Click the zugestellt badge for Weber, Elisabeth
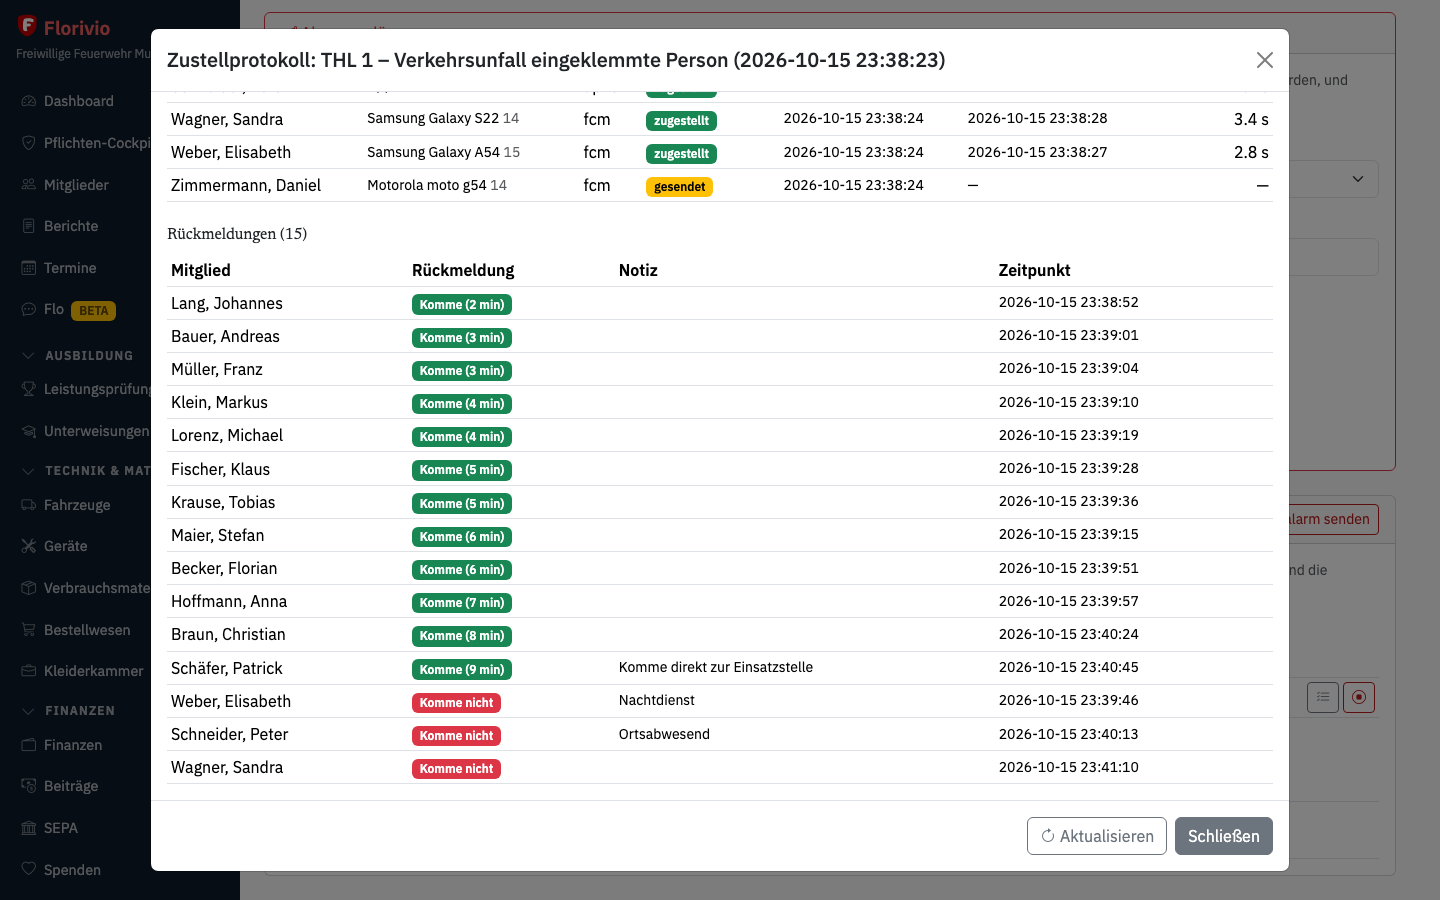1440x900 pixels. [681, 154]
